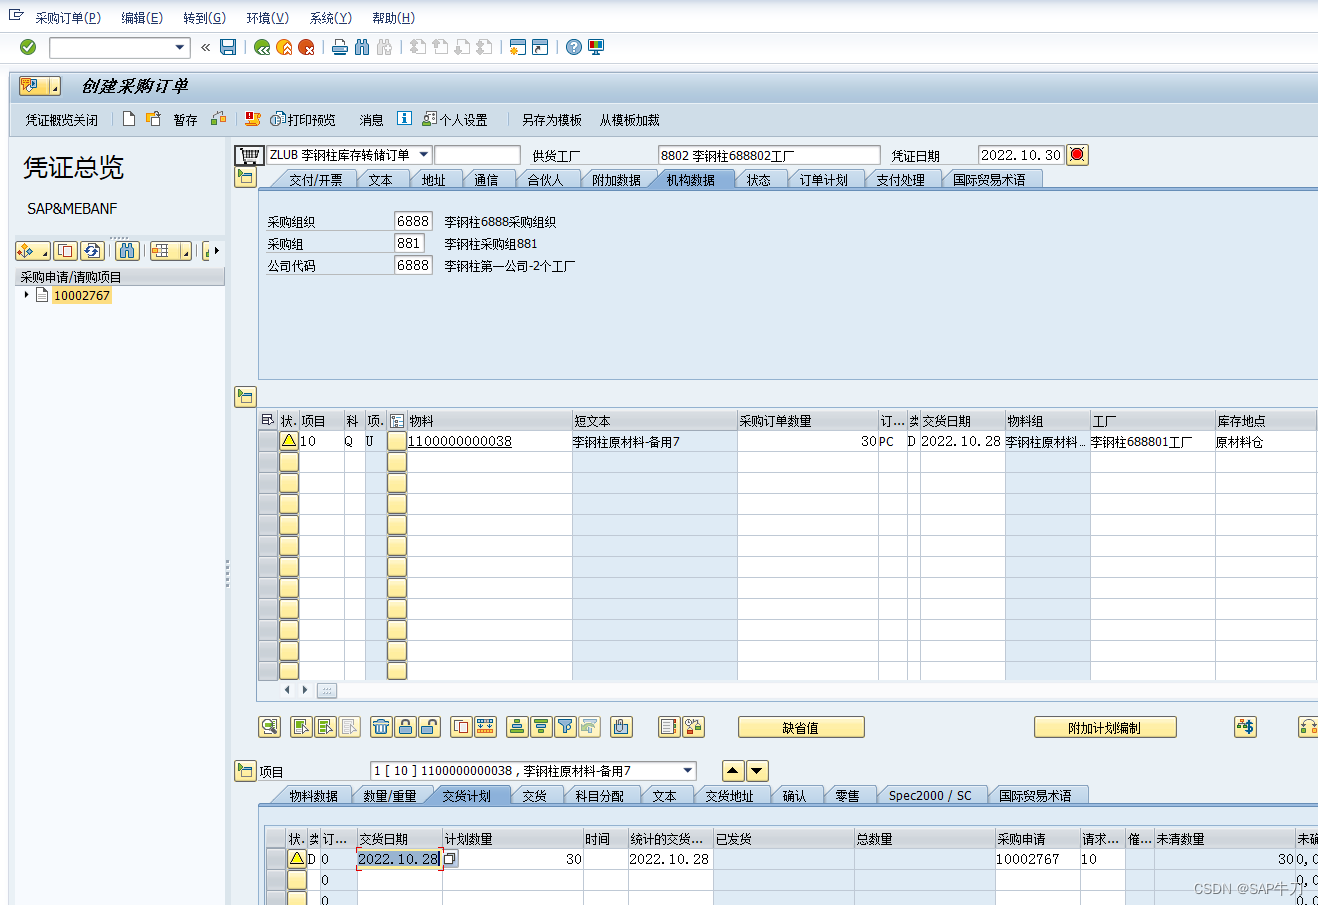Select the second empty item row selector
Image resolution: width=1318 pixels, height=905 pixels.
click(x=267, y=483)
